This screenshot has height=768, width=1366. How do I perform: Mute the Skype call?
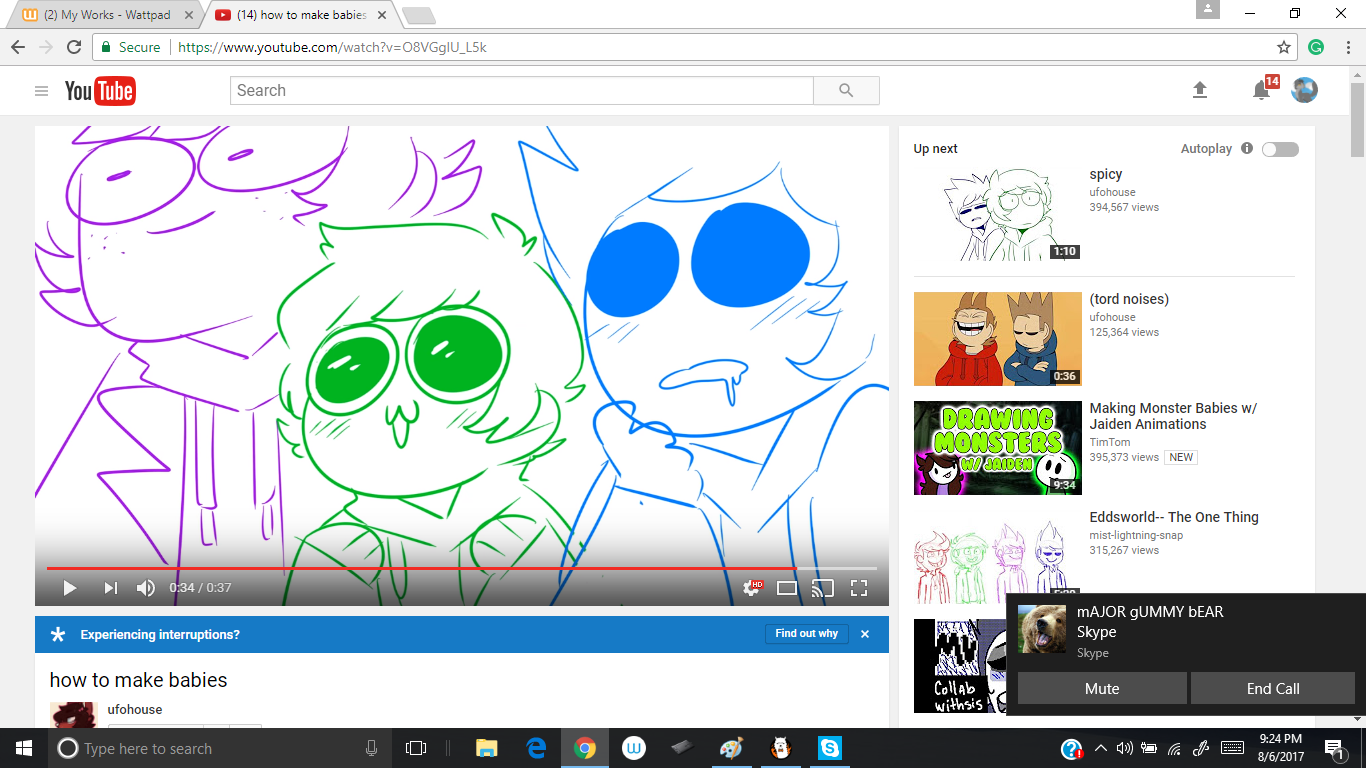point(1102,688)
